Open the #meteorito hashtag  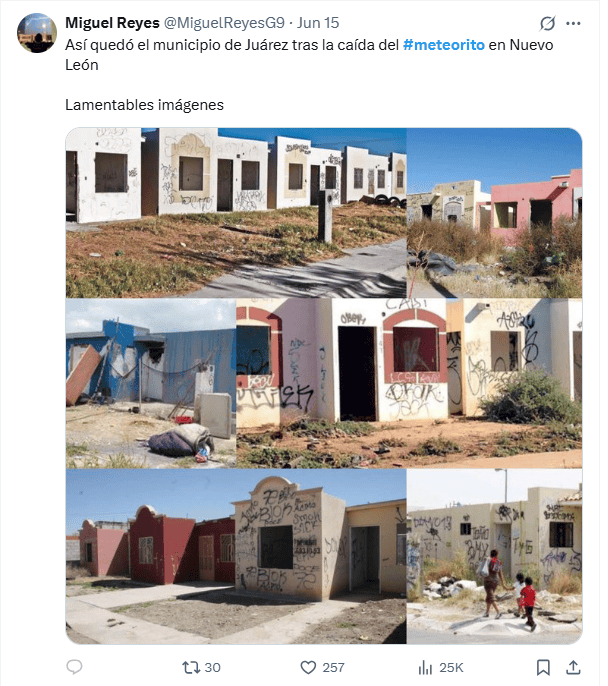point(444,45)
